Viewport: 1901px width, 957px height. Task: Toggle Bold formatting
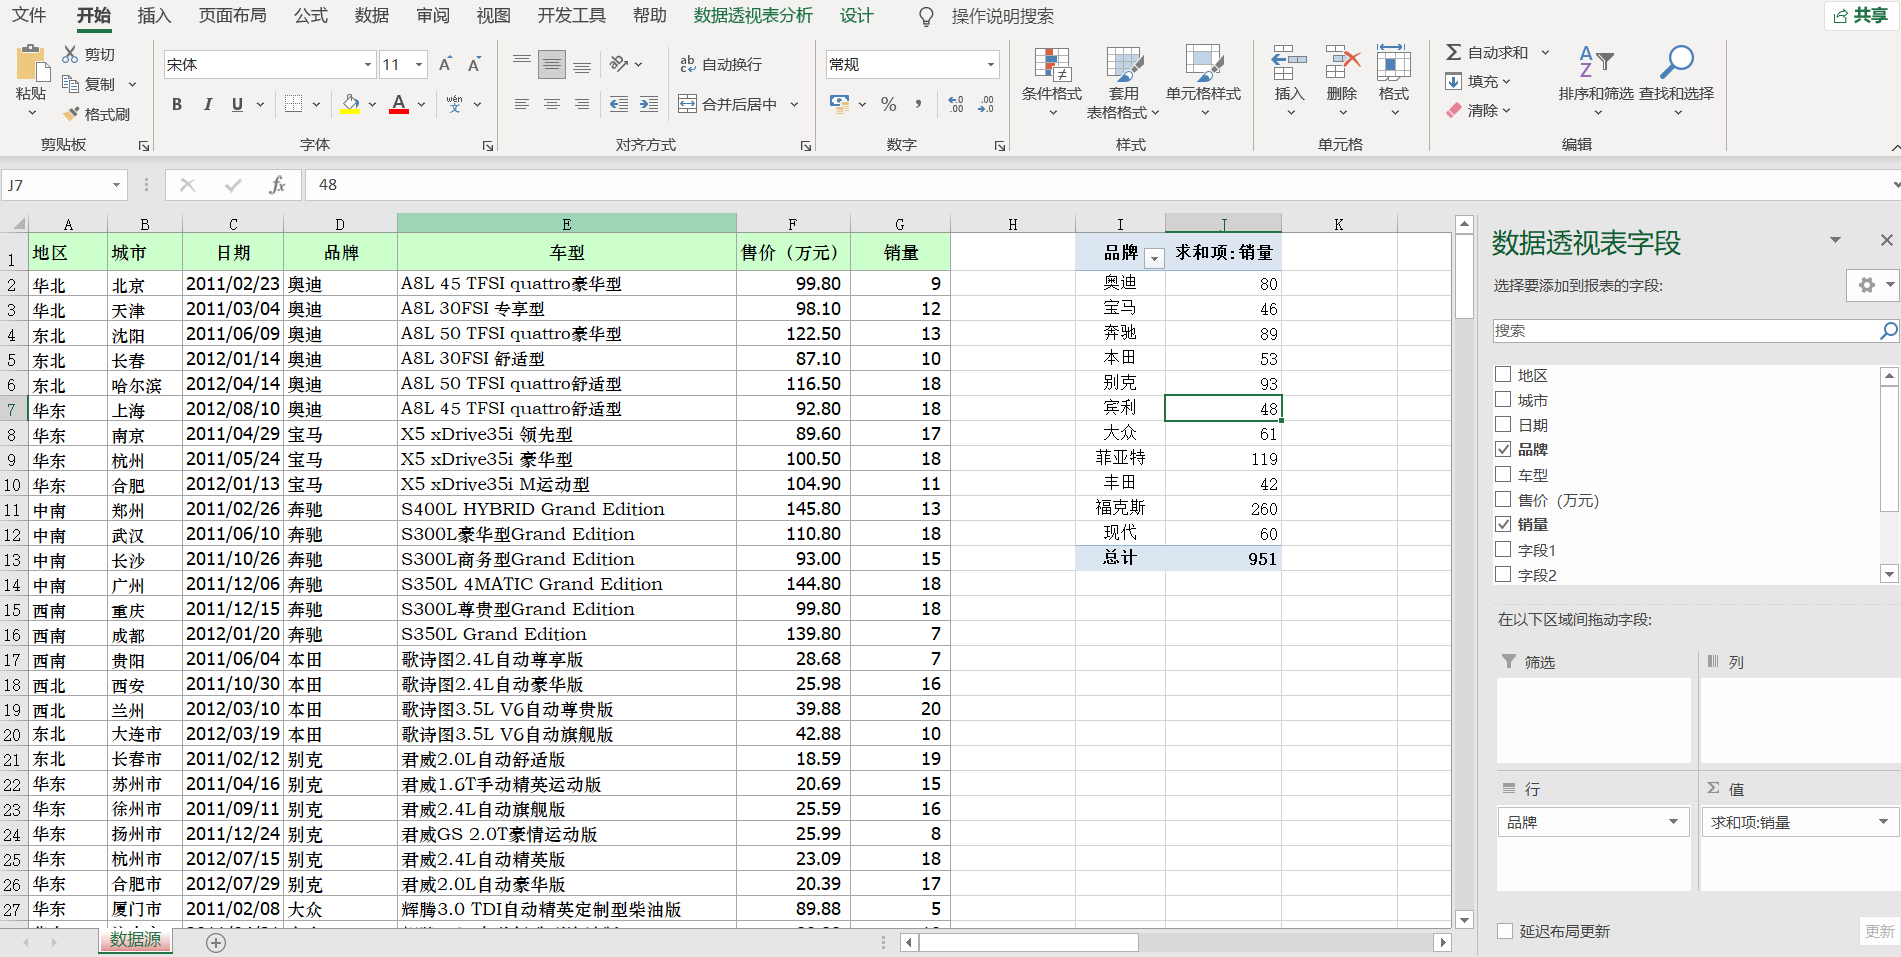click(177, 104)
